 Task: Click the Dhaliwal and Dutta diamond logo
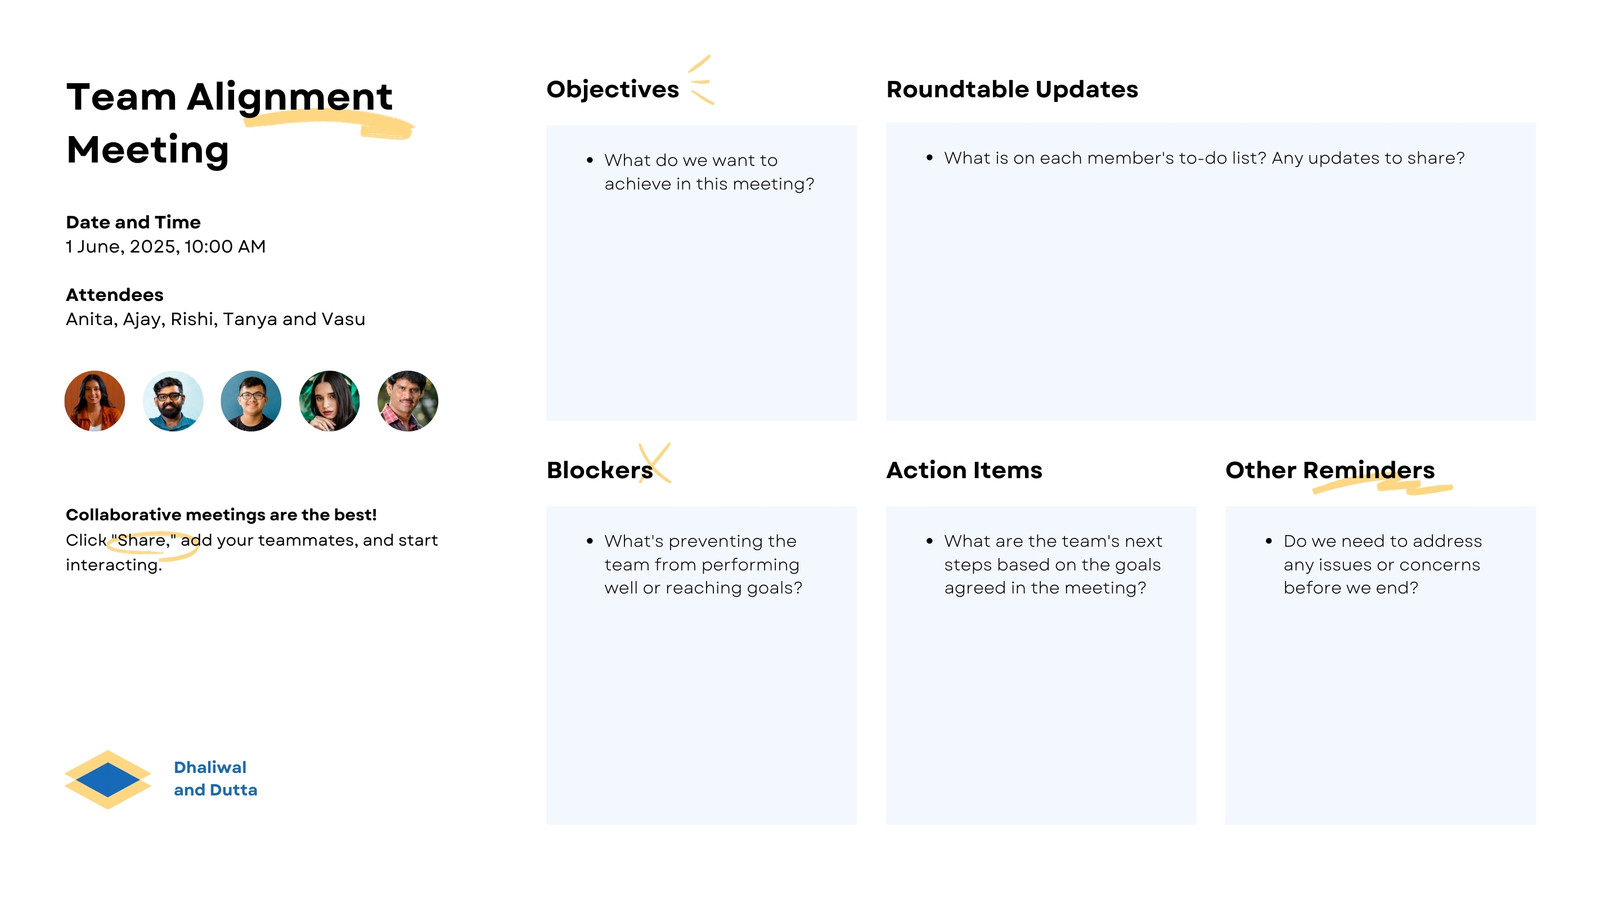108,779
